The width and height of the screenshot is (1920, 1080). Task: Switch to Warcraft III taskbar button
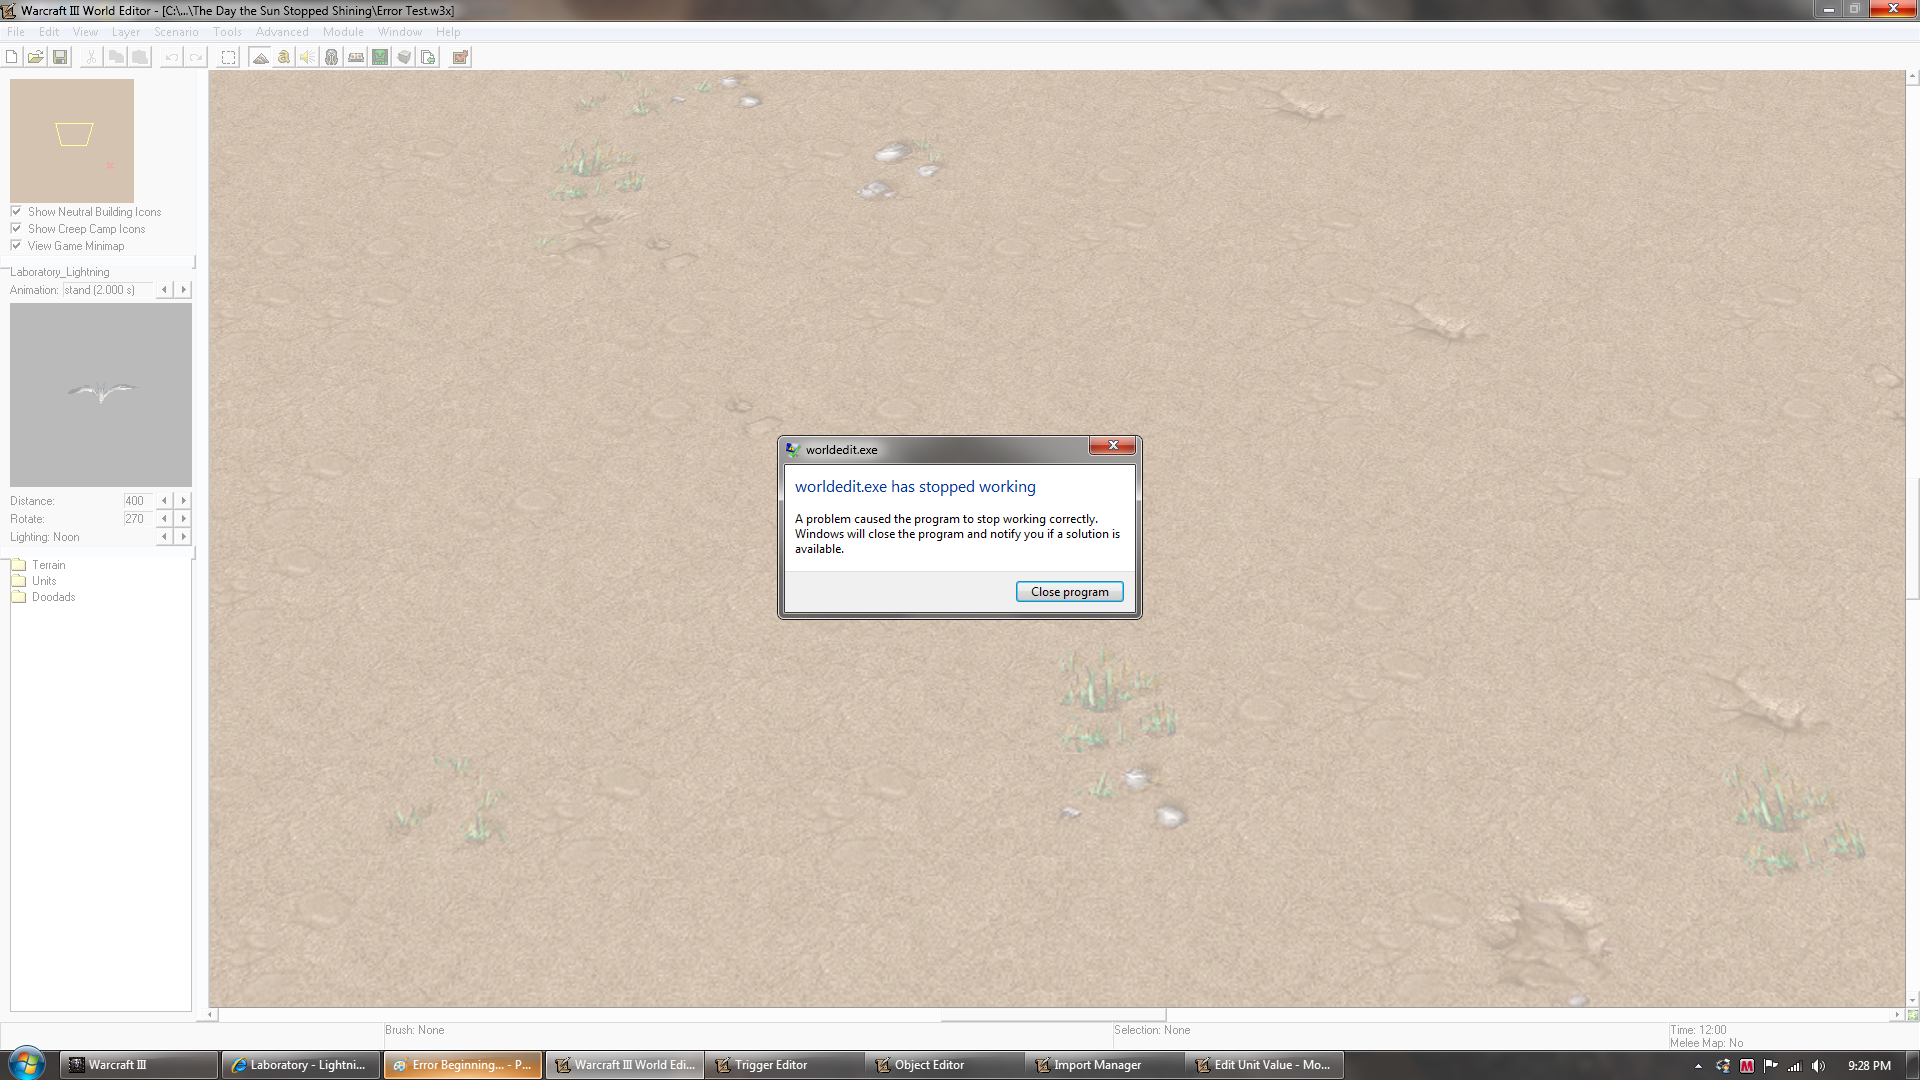(138, 1065)
